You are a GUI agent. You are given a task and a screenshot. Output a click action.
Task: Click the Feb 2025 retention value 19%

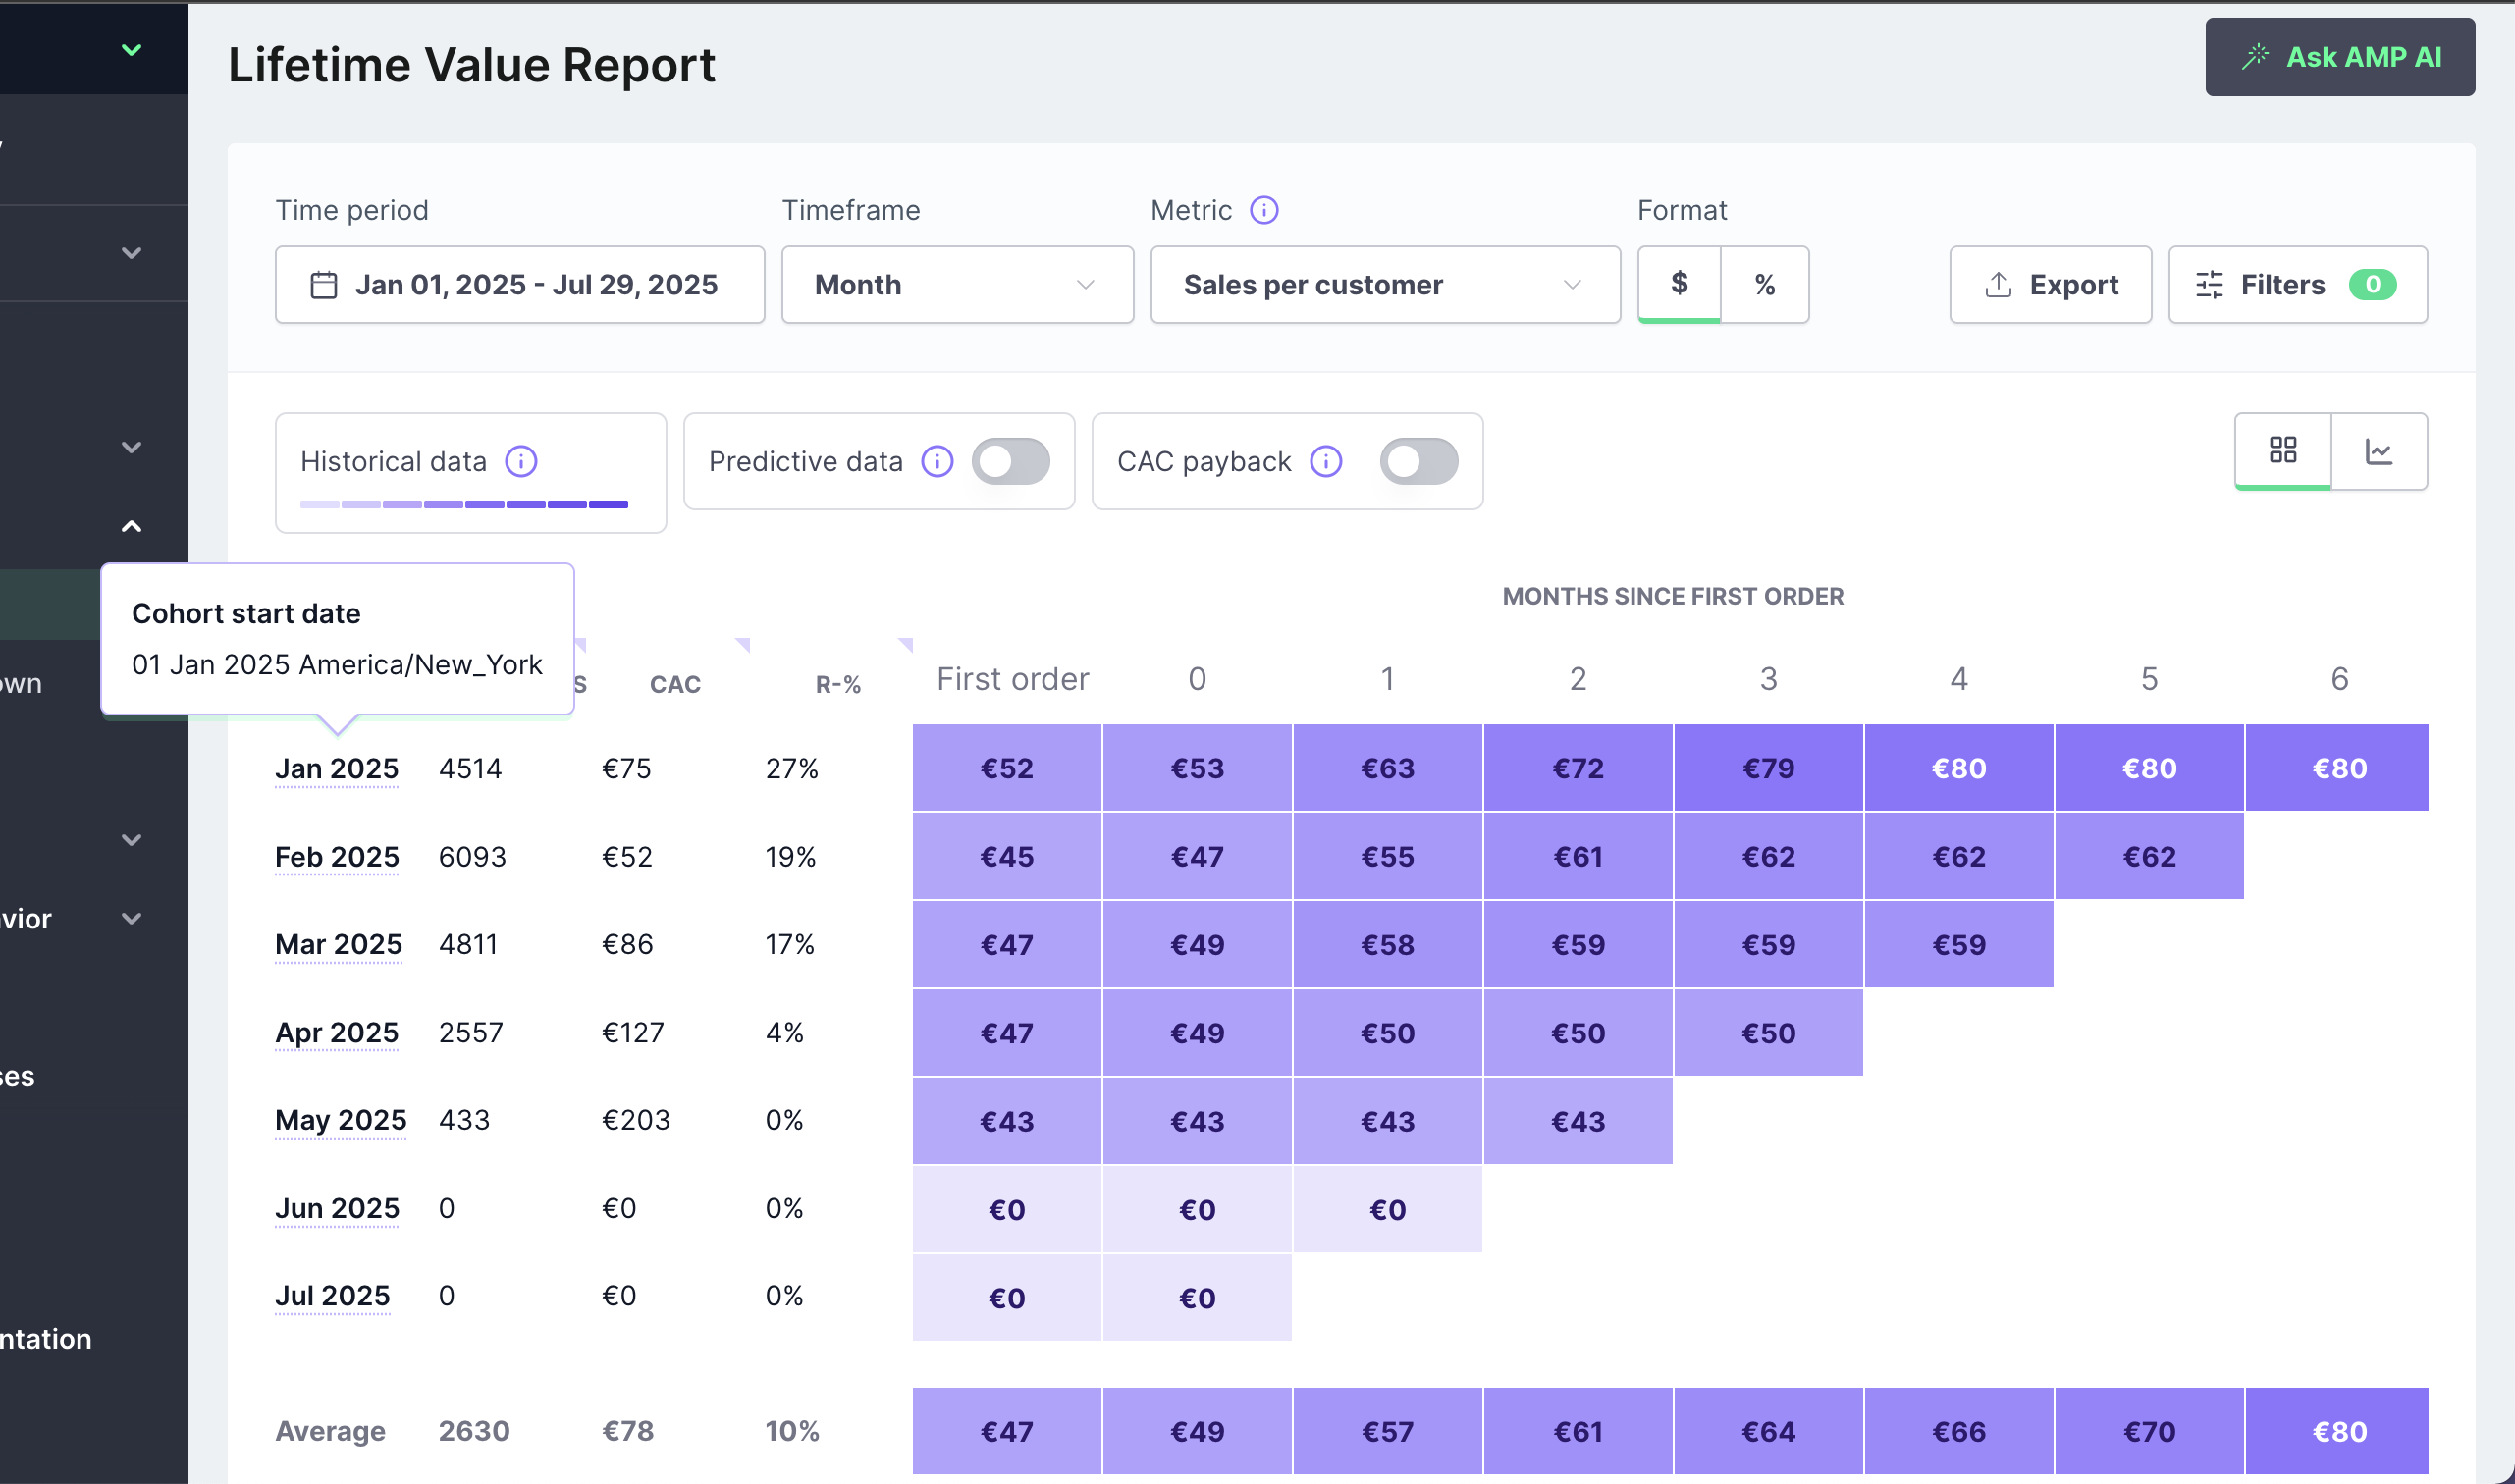pos(790,857)
